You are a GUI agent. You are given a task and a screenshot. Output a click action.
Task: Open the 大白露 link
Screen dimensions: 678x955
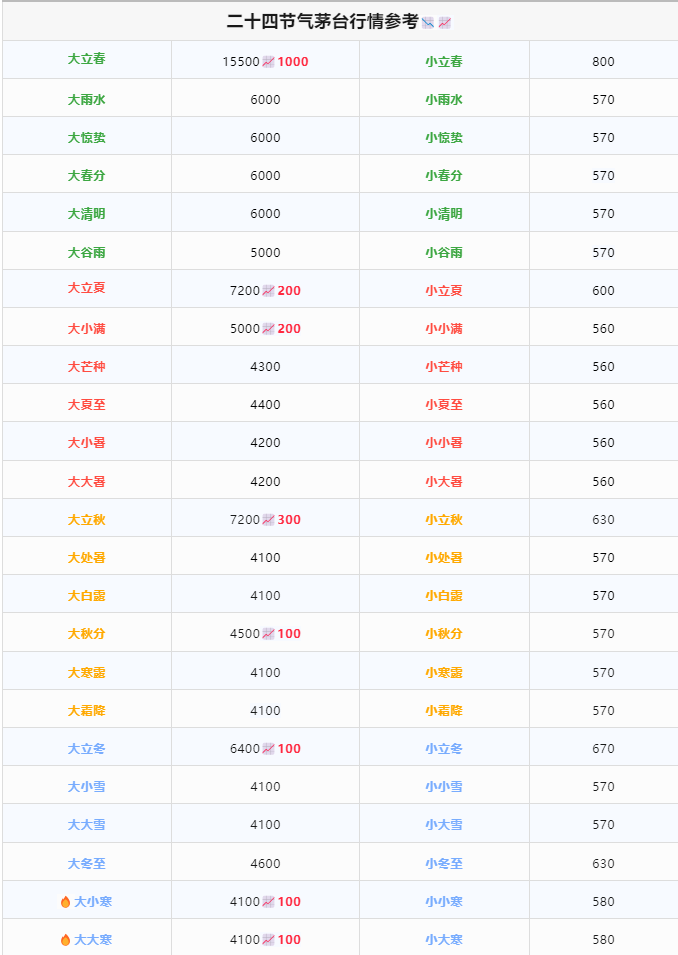point(87,596)
